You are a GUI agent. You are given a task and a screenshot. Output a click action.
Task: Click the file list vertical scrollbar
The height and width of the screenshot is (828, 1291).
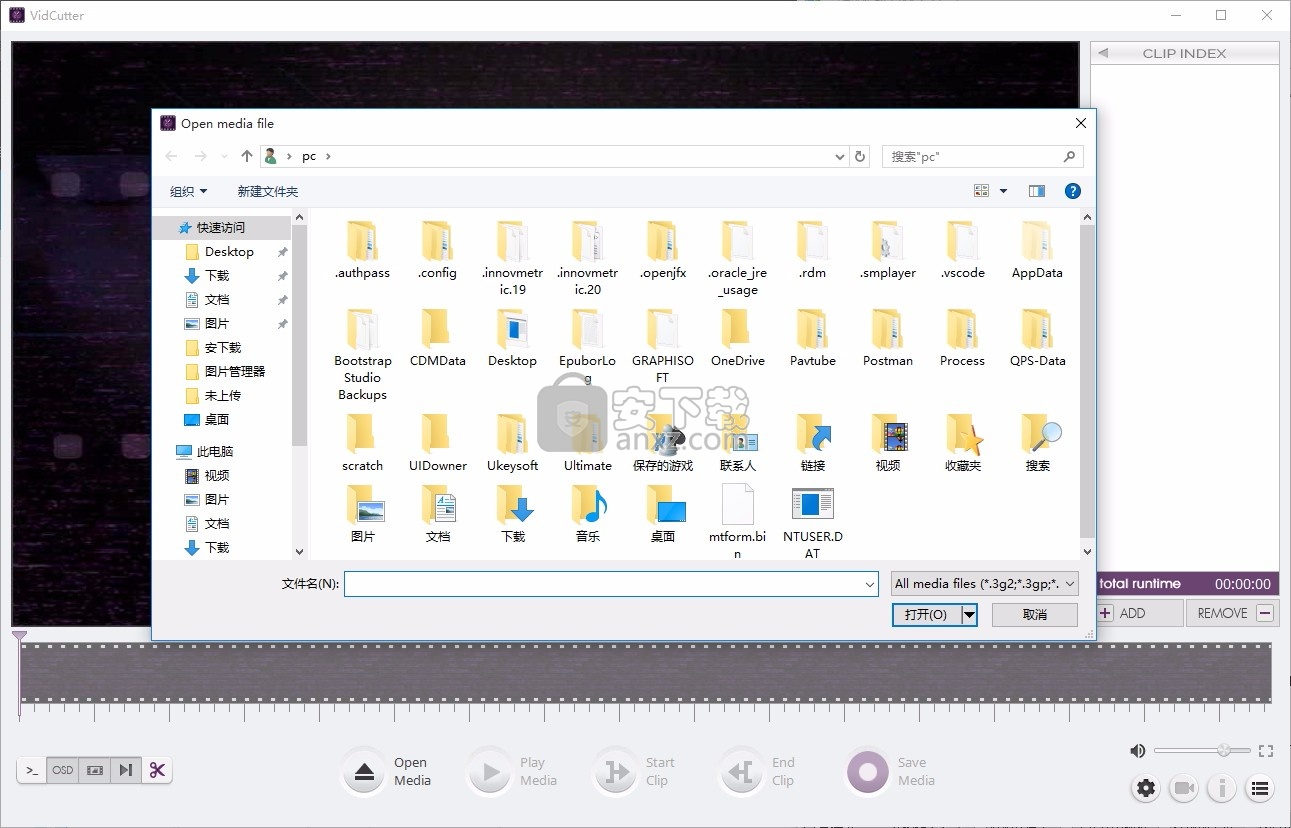(x=1088, y=384)
